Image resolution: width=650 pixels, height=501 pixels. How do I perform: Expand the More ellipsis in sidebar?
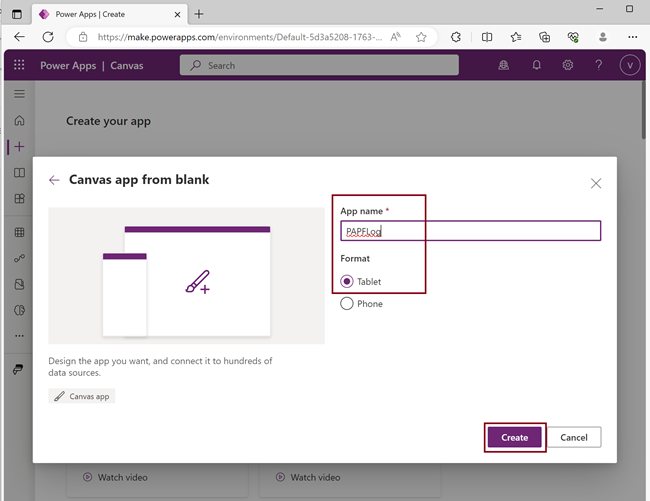click(x=19, y=336)
